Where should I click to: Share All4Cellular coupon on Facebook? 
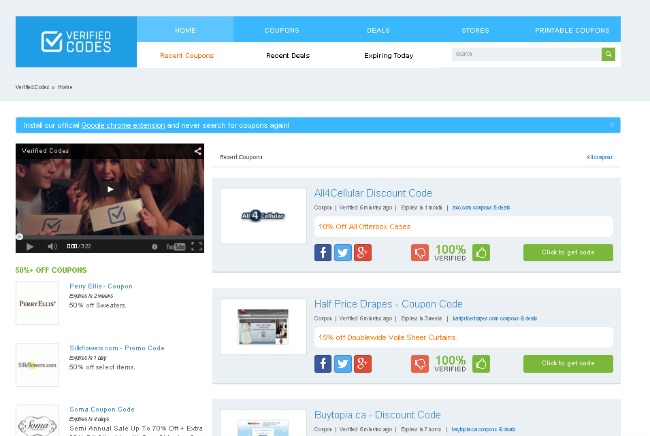tap(323, 252)
